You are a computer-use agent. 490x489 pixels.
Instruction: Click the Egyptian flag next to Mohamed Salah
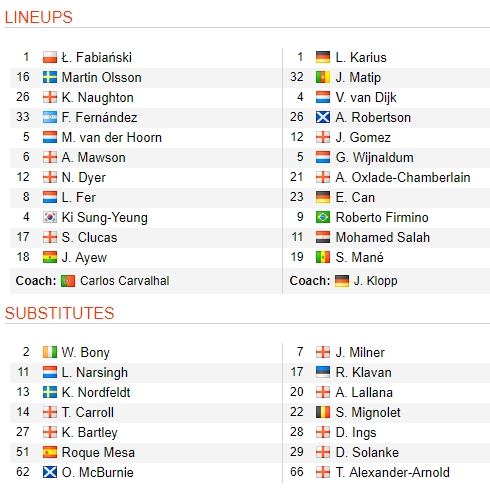[x=323, y=237]
